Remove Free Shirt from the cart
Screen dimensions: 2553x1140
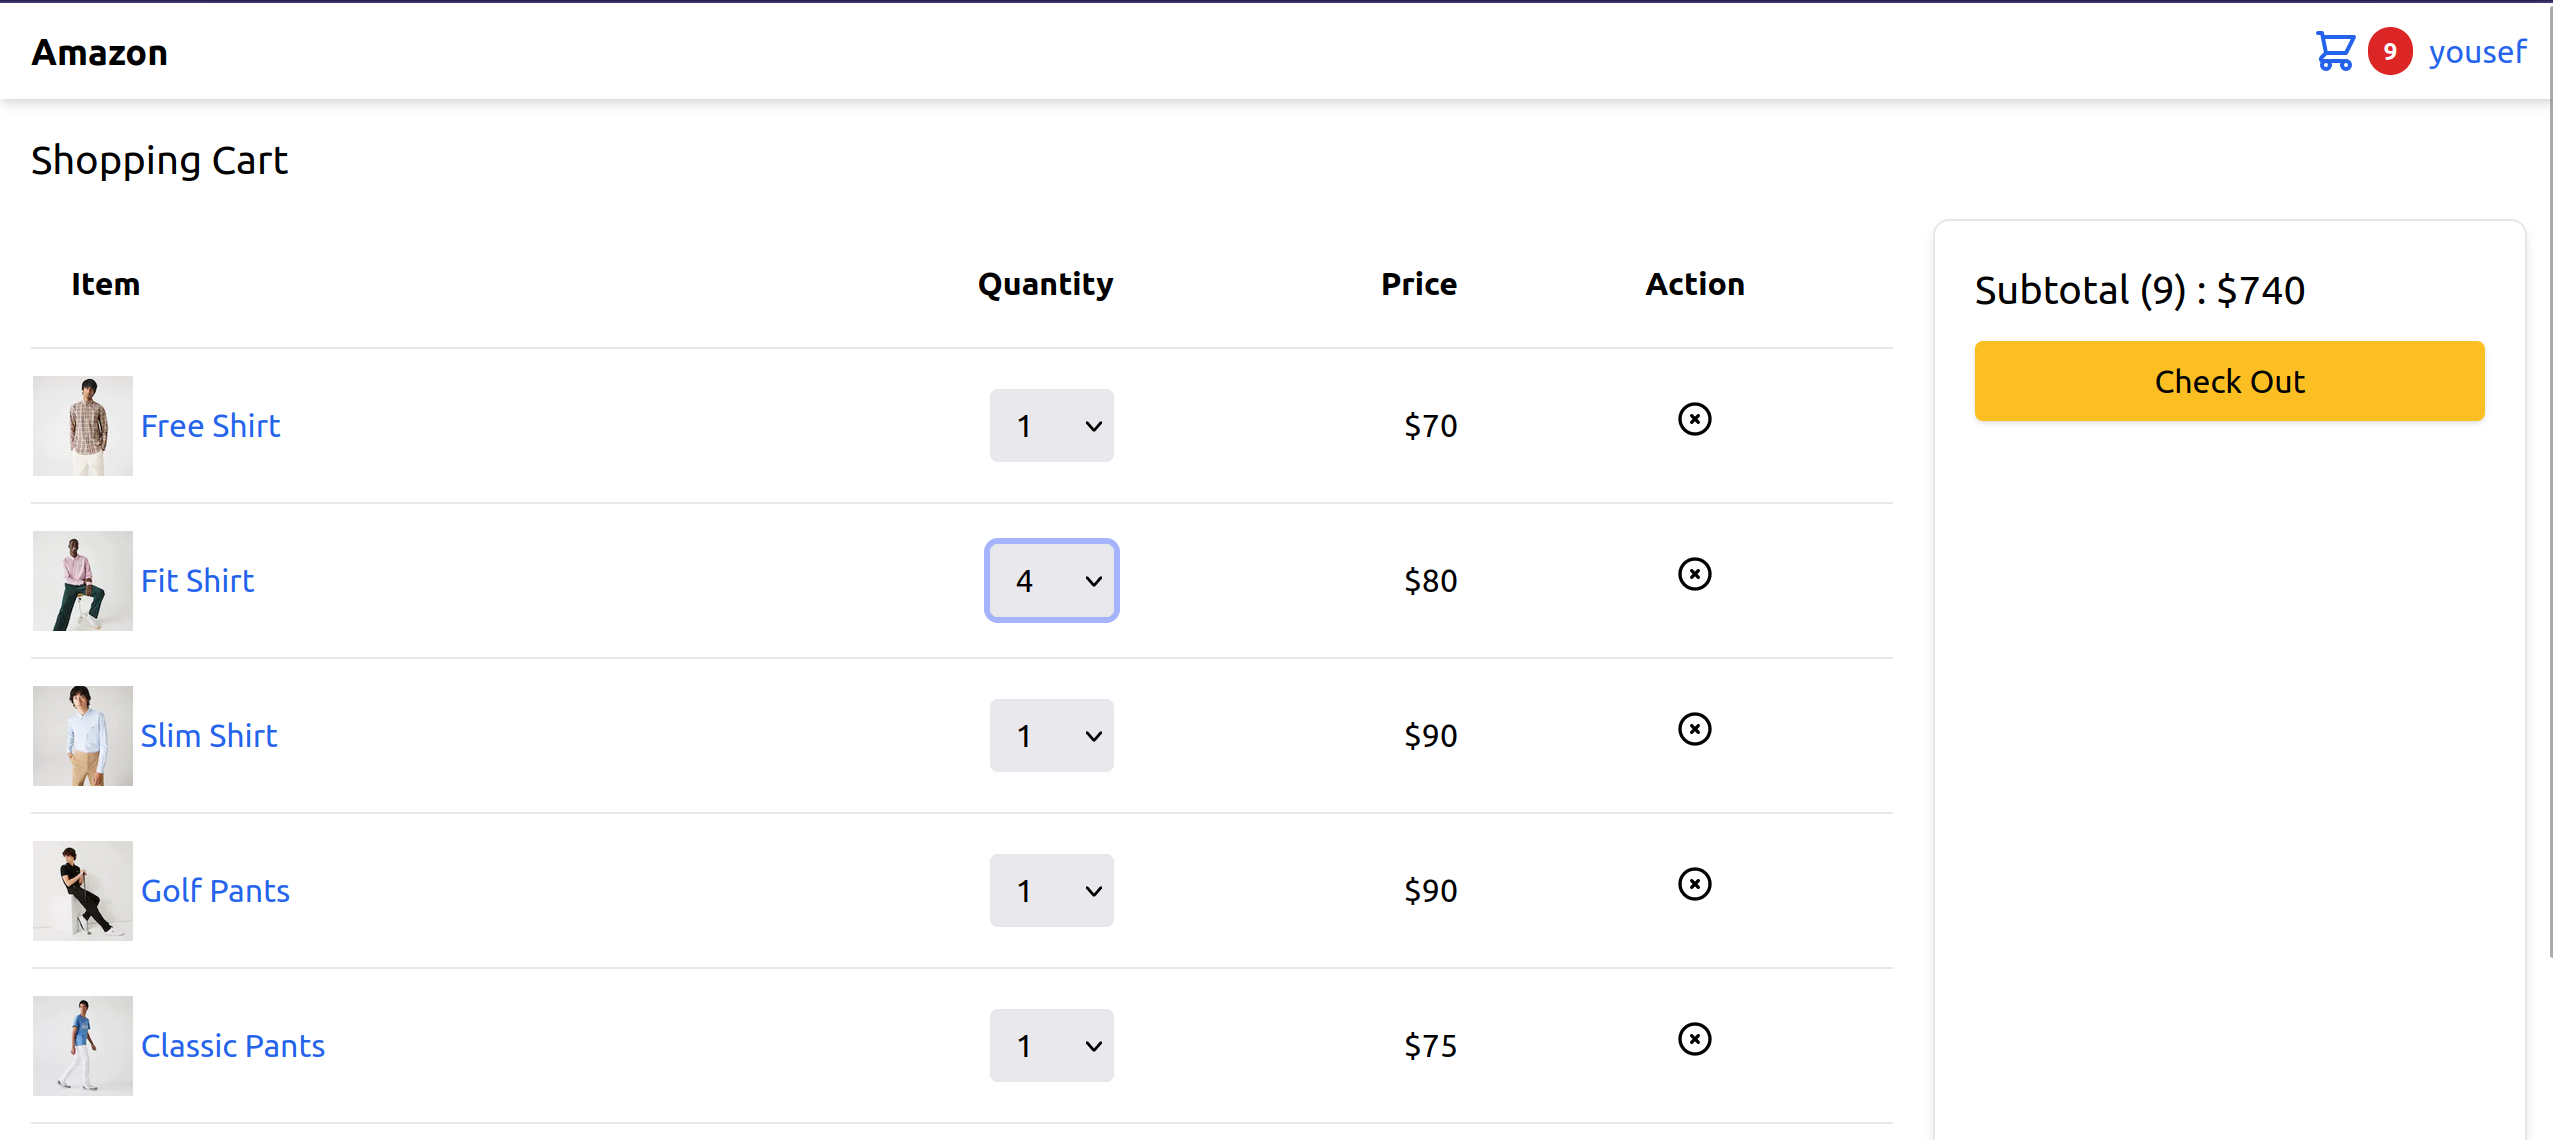point(1694,419)
